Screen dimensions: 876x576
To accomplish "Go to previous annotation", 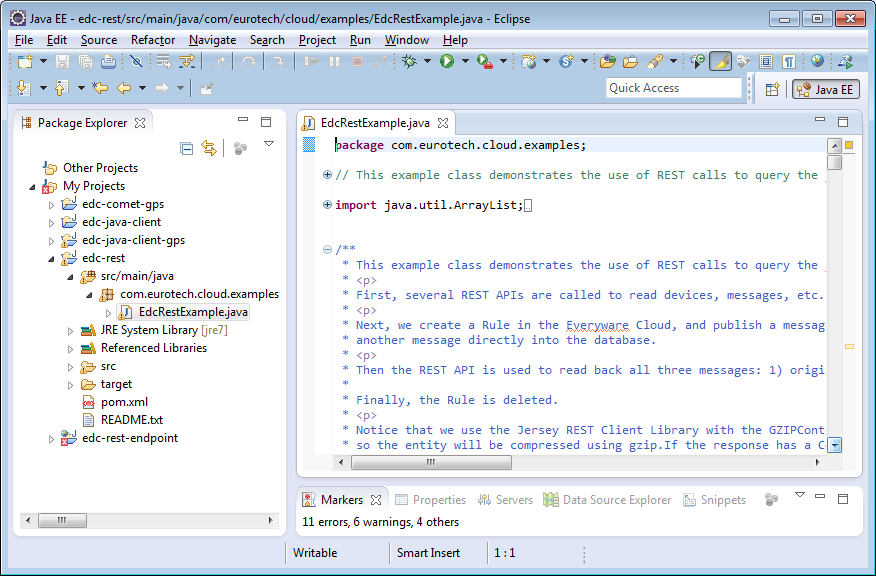I will 61,90.
